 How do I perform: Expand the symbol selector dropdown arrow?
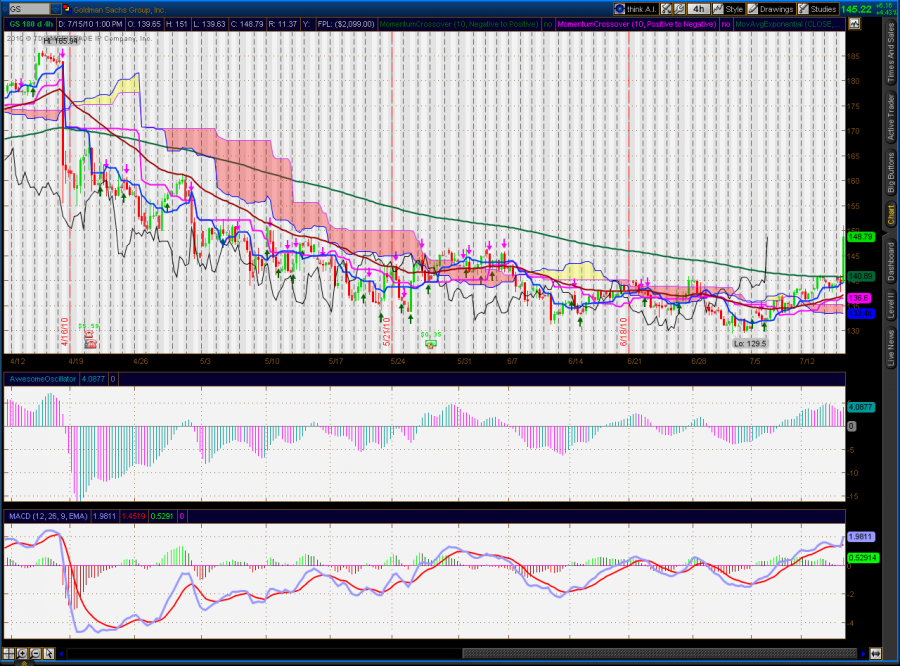55,9
